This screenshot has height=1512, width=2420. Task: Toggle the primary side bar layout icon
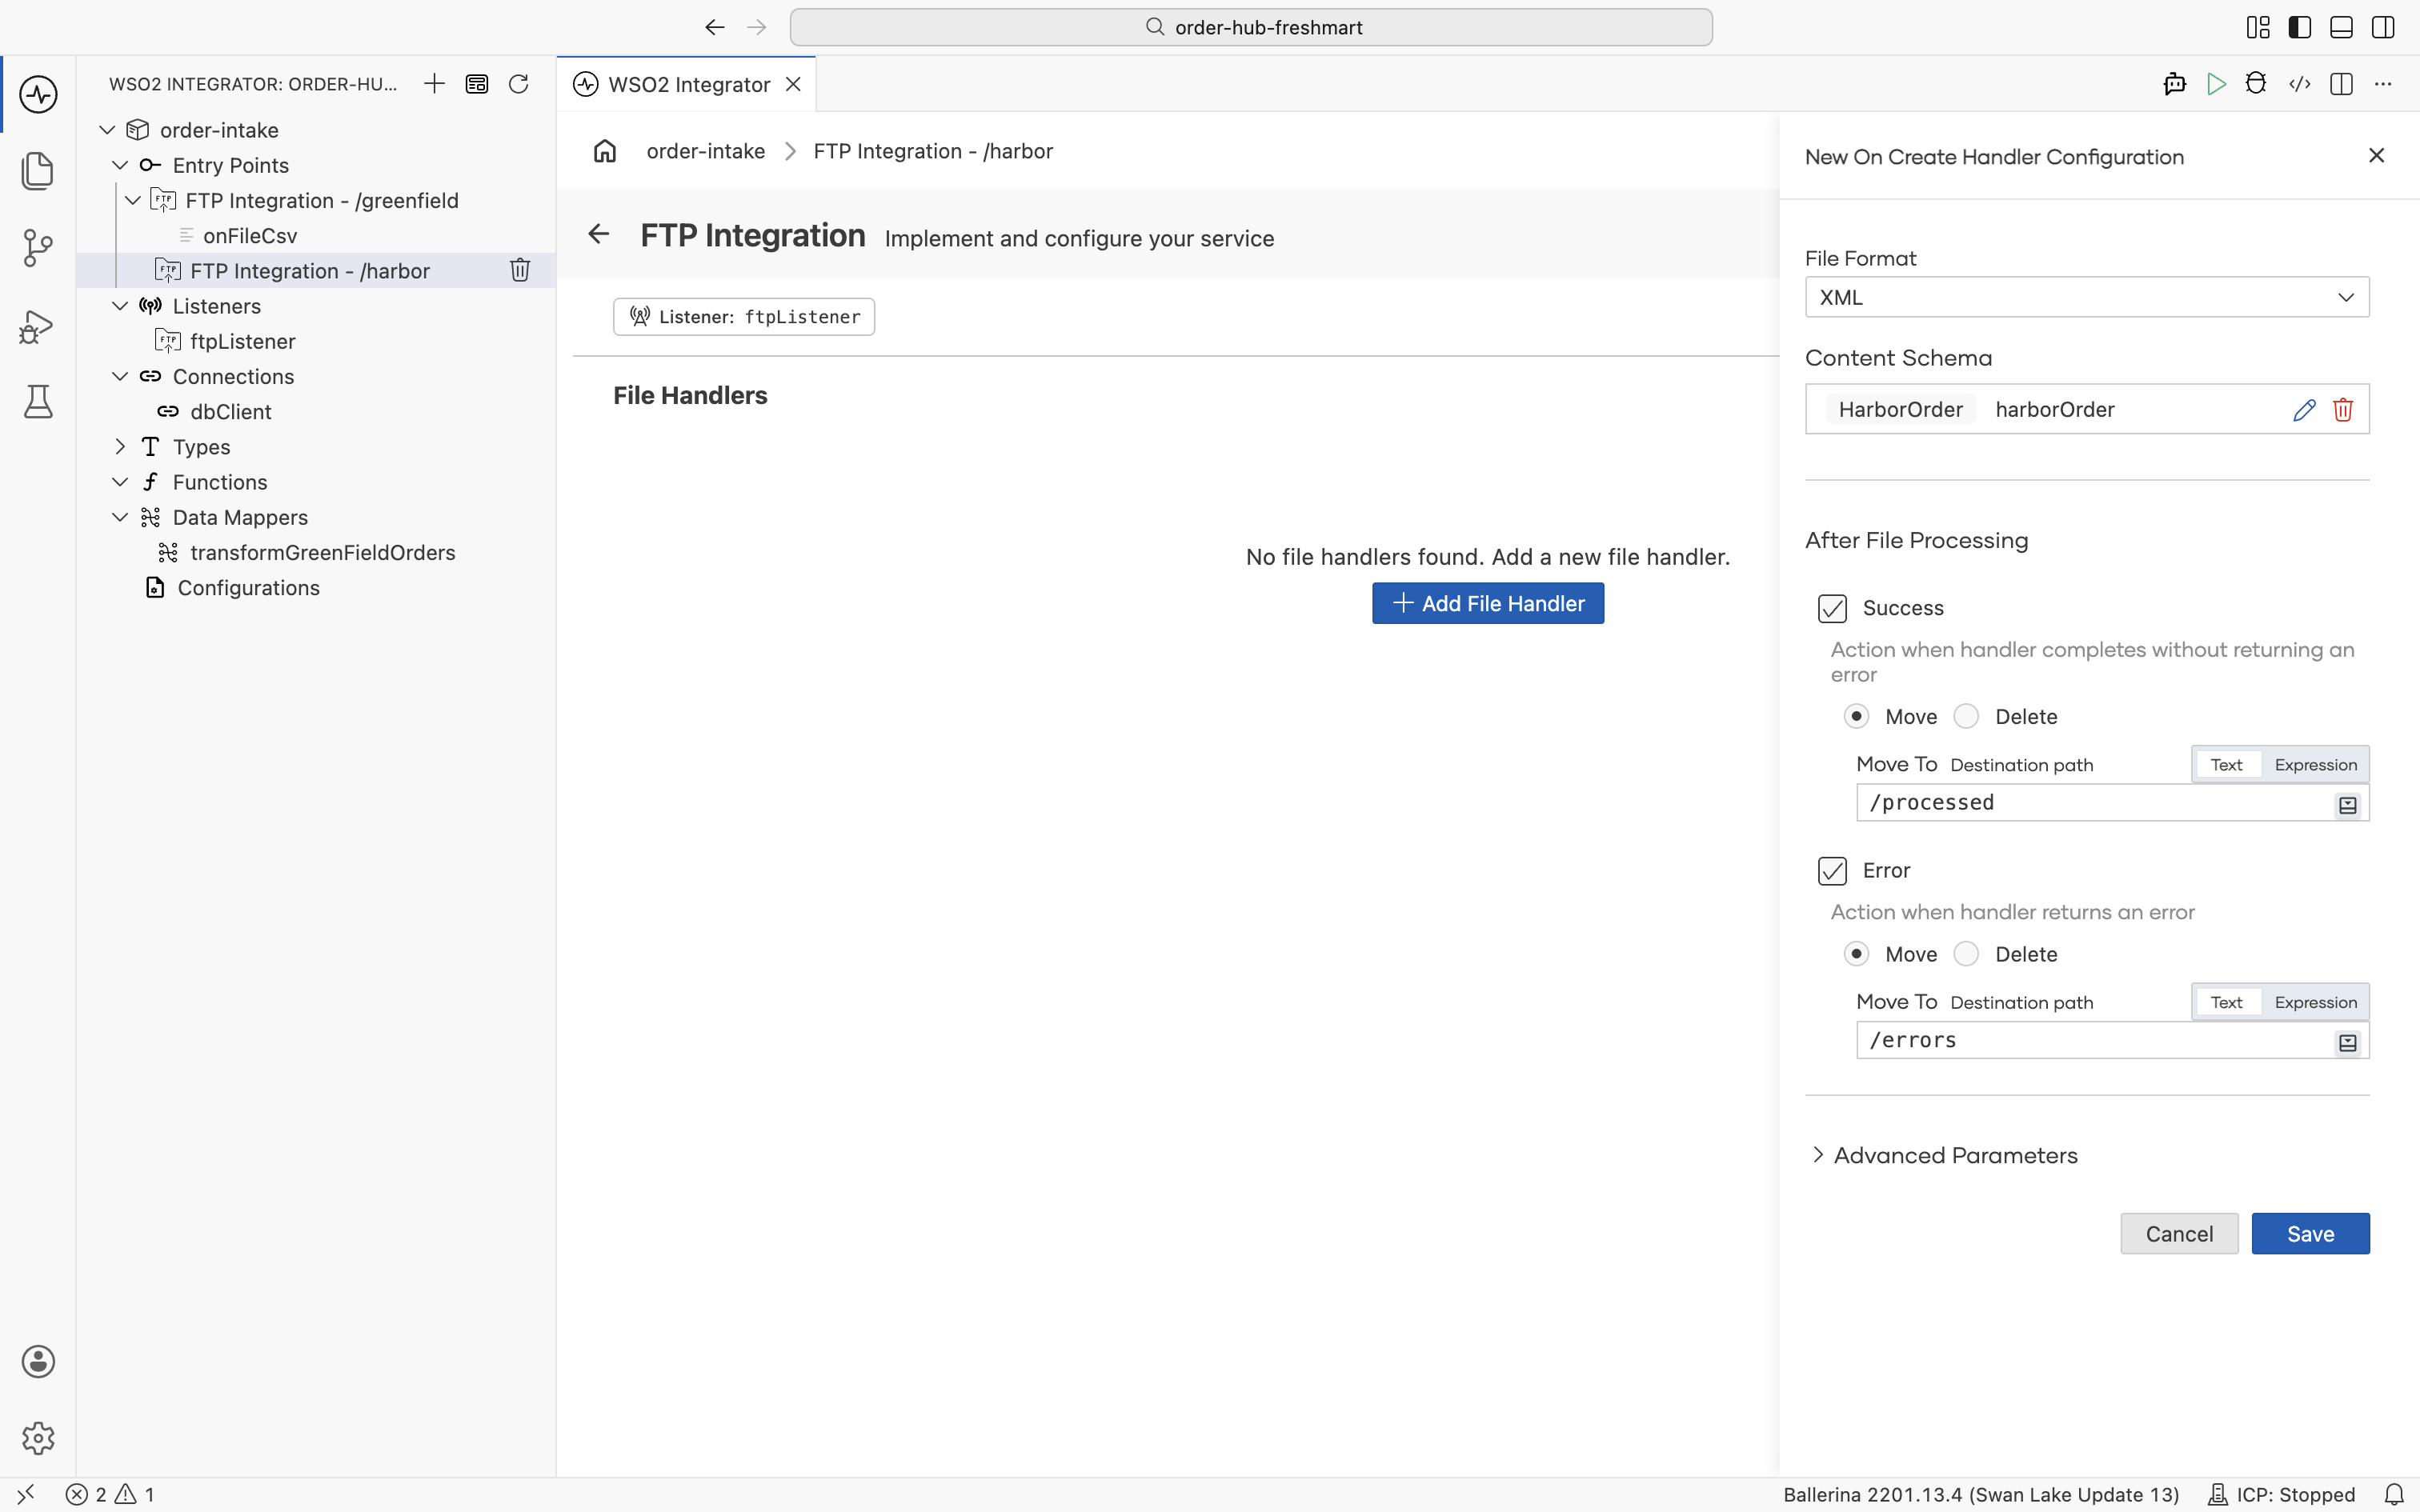pyautogui.click(x=2300, y=27)
